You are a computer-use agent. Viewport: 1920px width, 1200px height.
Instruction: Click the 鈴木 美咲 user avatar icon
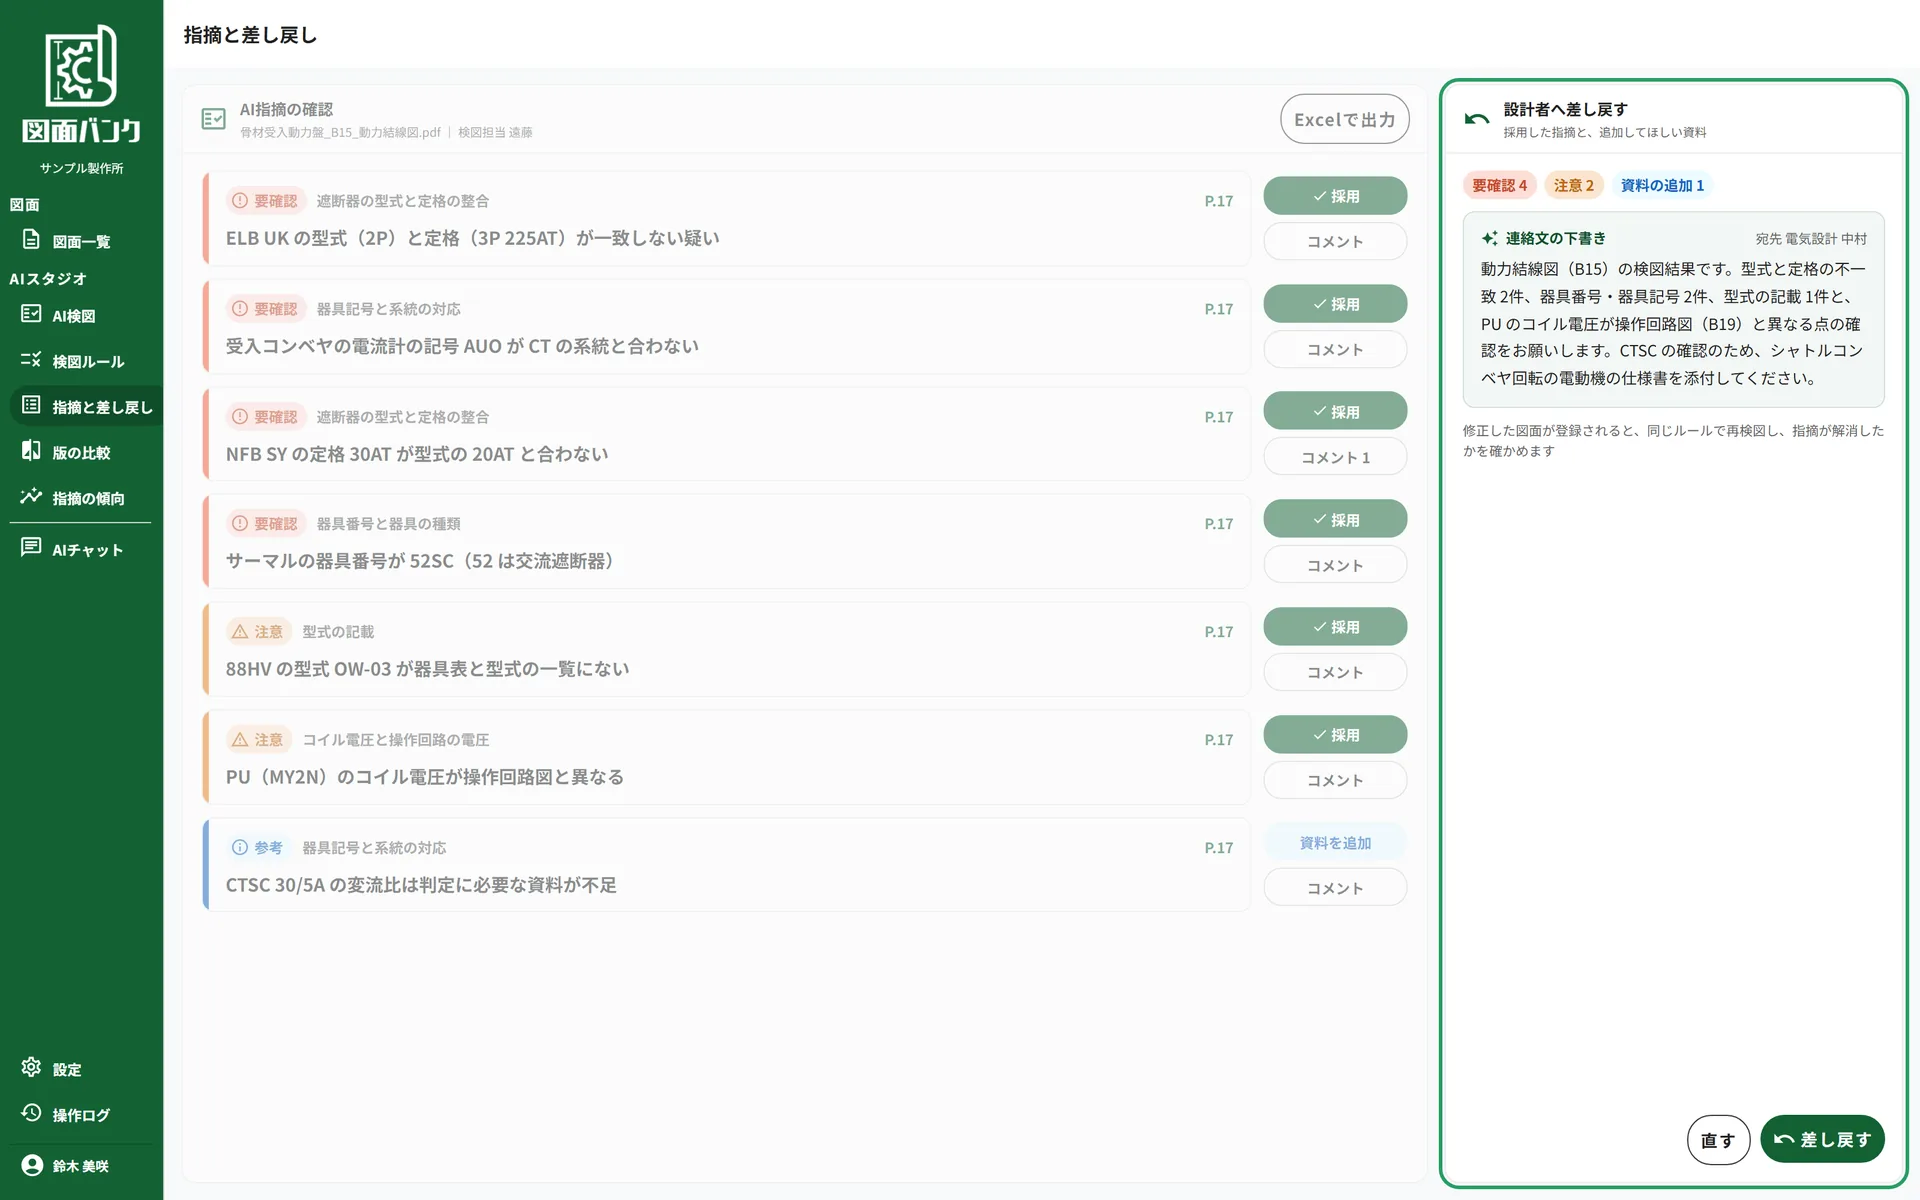coord(32,1165)
